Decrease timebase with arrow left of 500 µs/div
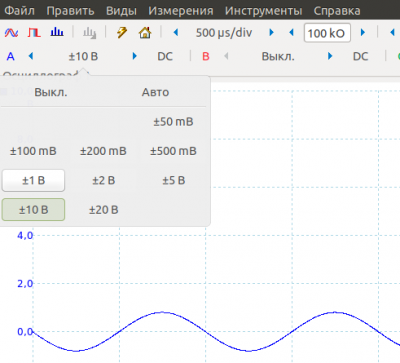This screenshot has width=400, height=363. 176,32
